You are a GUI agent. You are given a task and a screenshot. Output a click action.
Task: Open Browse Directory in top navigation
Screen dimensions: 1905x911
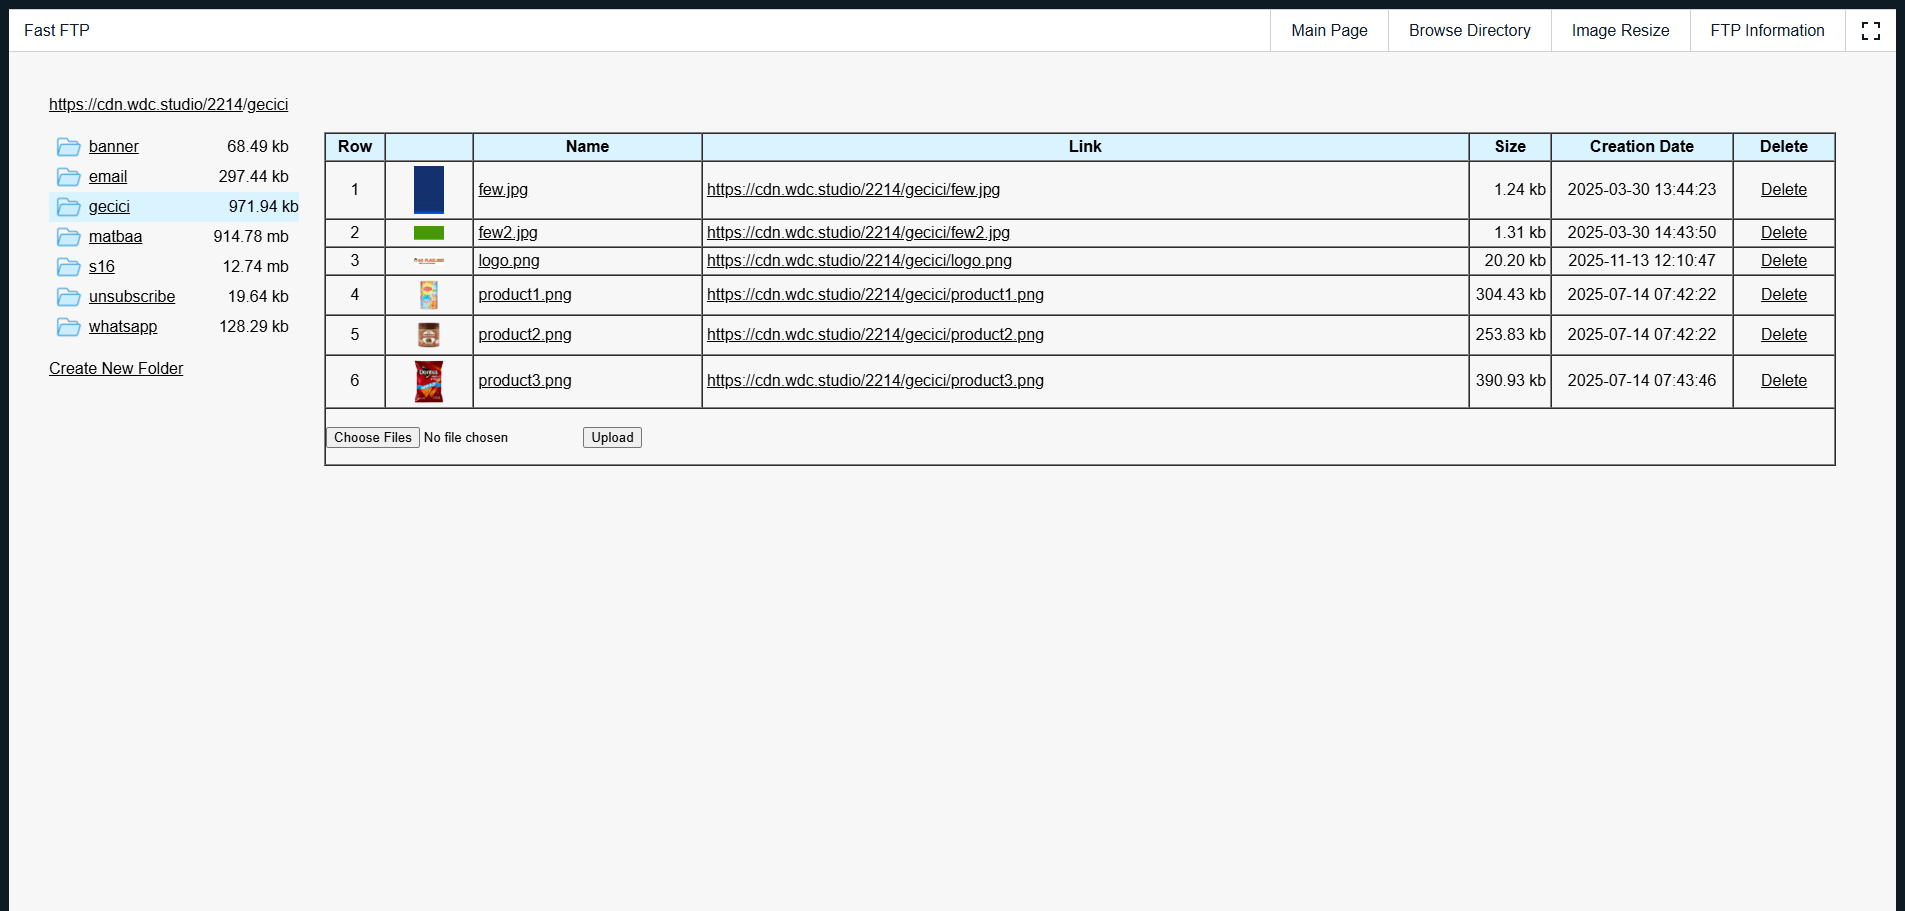[x=1469, y=30]
